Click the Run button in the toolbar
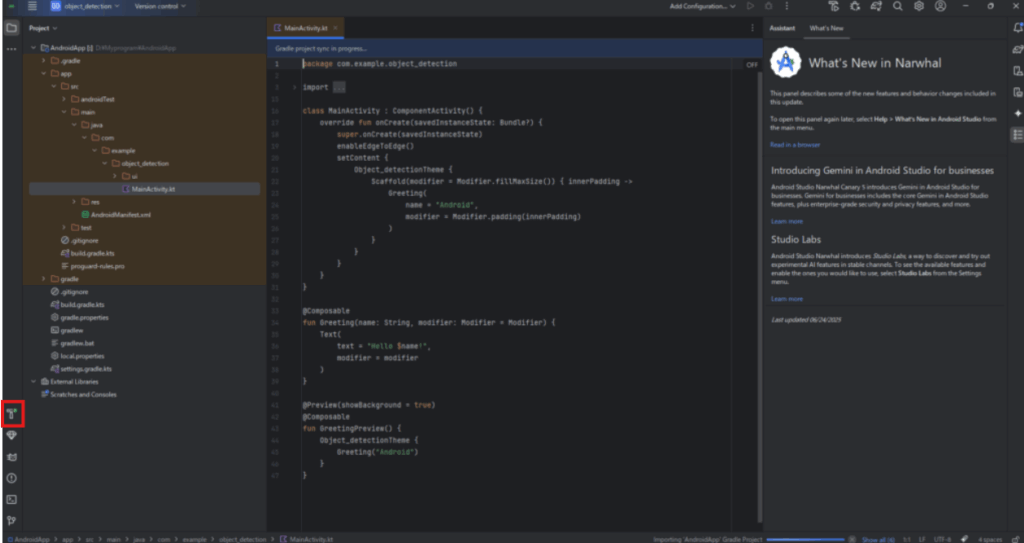The width and height of the screenshot is (1024, 543). [750, 6]
